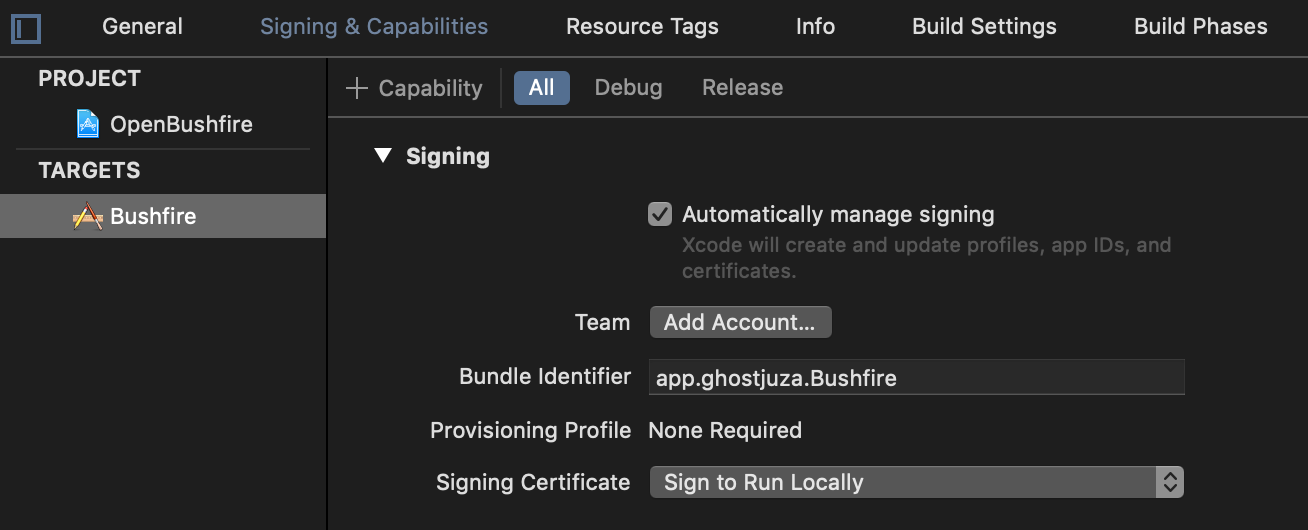This screenshot has width=1308, height=530.
Task: Select the Release configuration filter
Action: pyautogui.click(x=742, y=88)
